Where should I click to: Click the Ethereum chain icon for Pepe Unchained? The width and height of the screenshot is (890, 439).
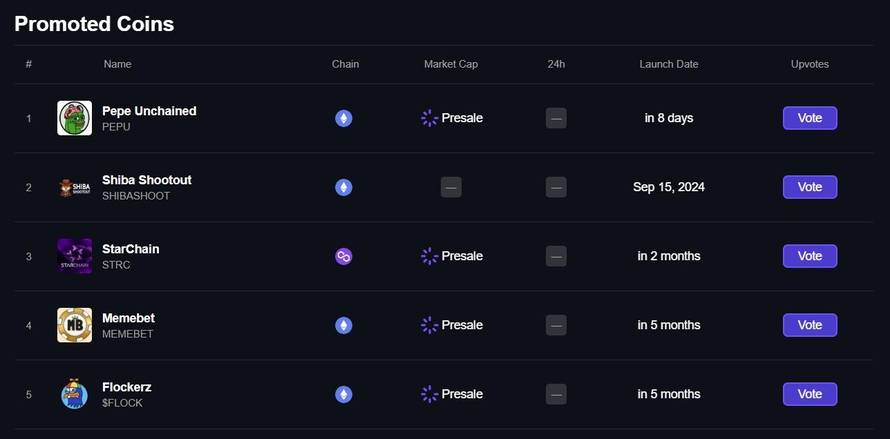pyautogui.click(x=343, y=118)
